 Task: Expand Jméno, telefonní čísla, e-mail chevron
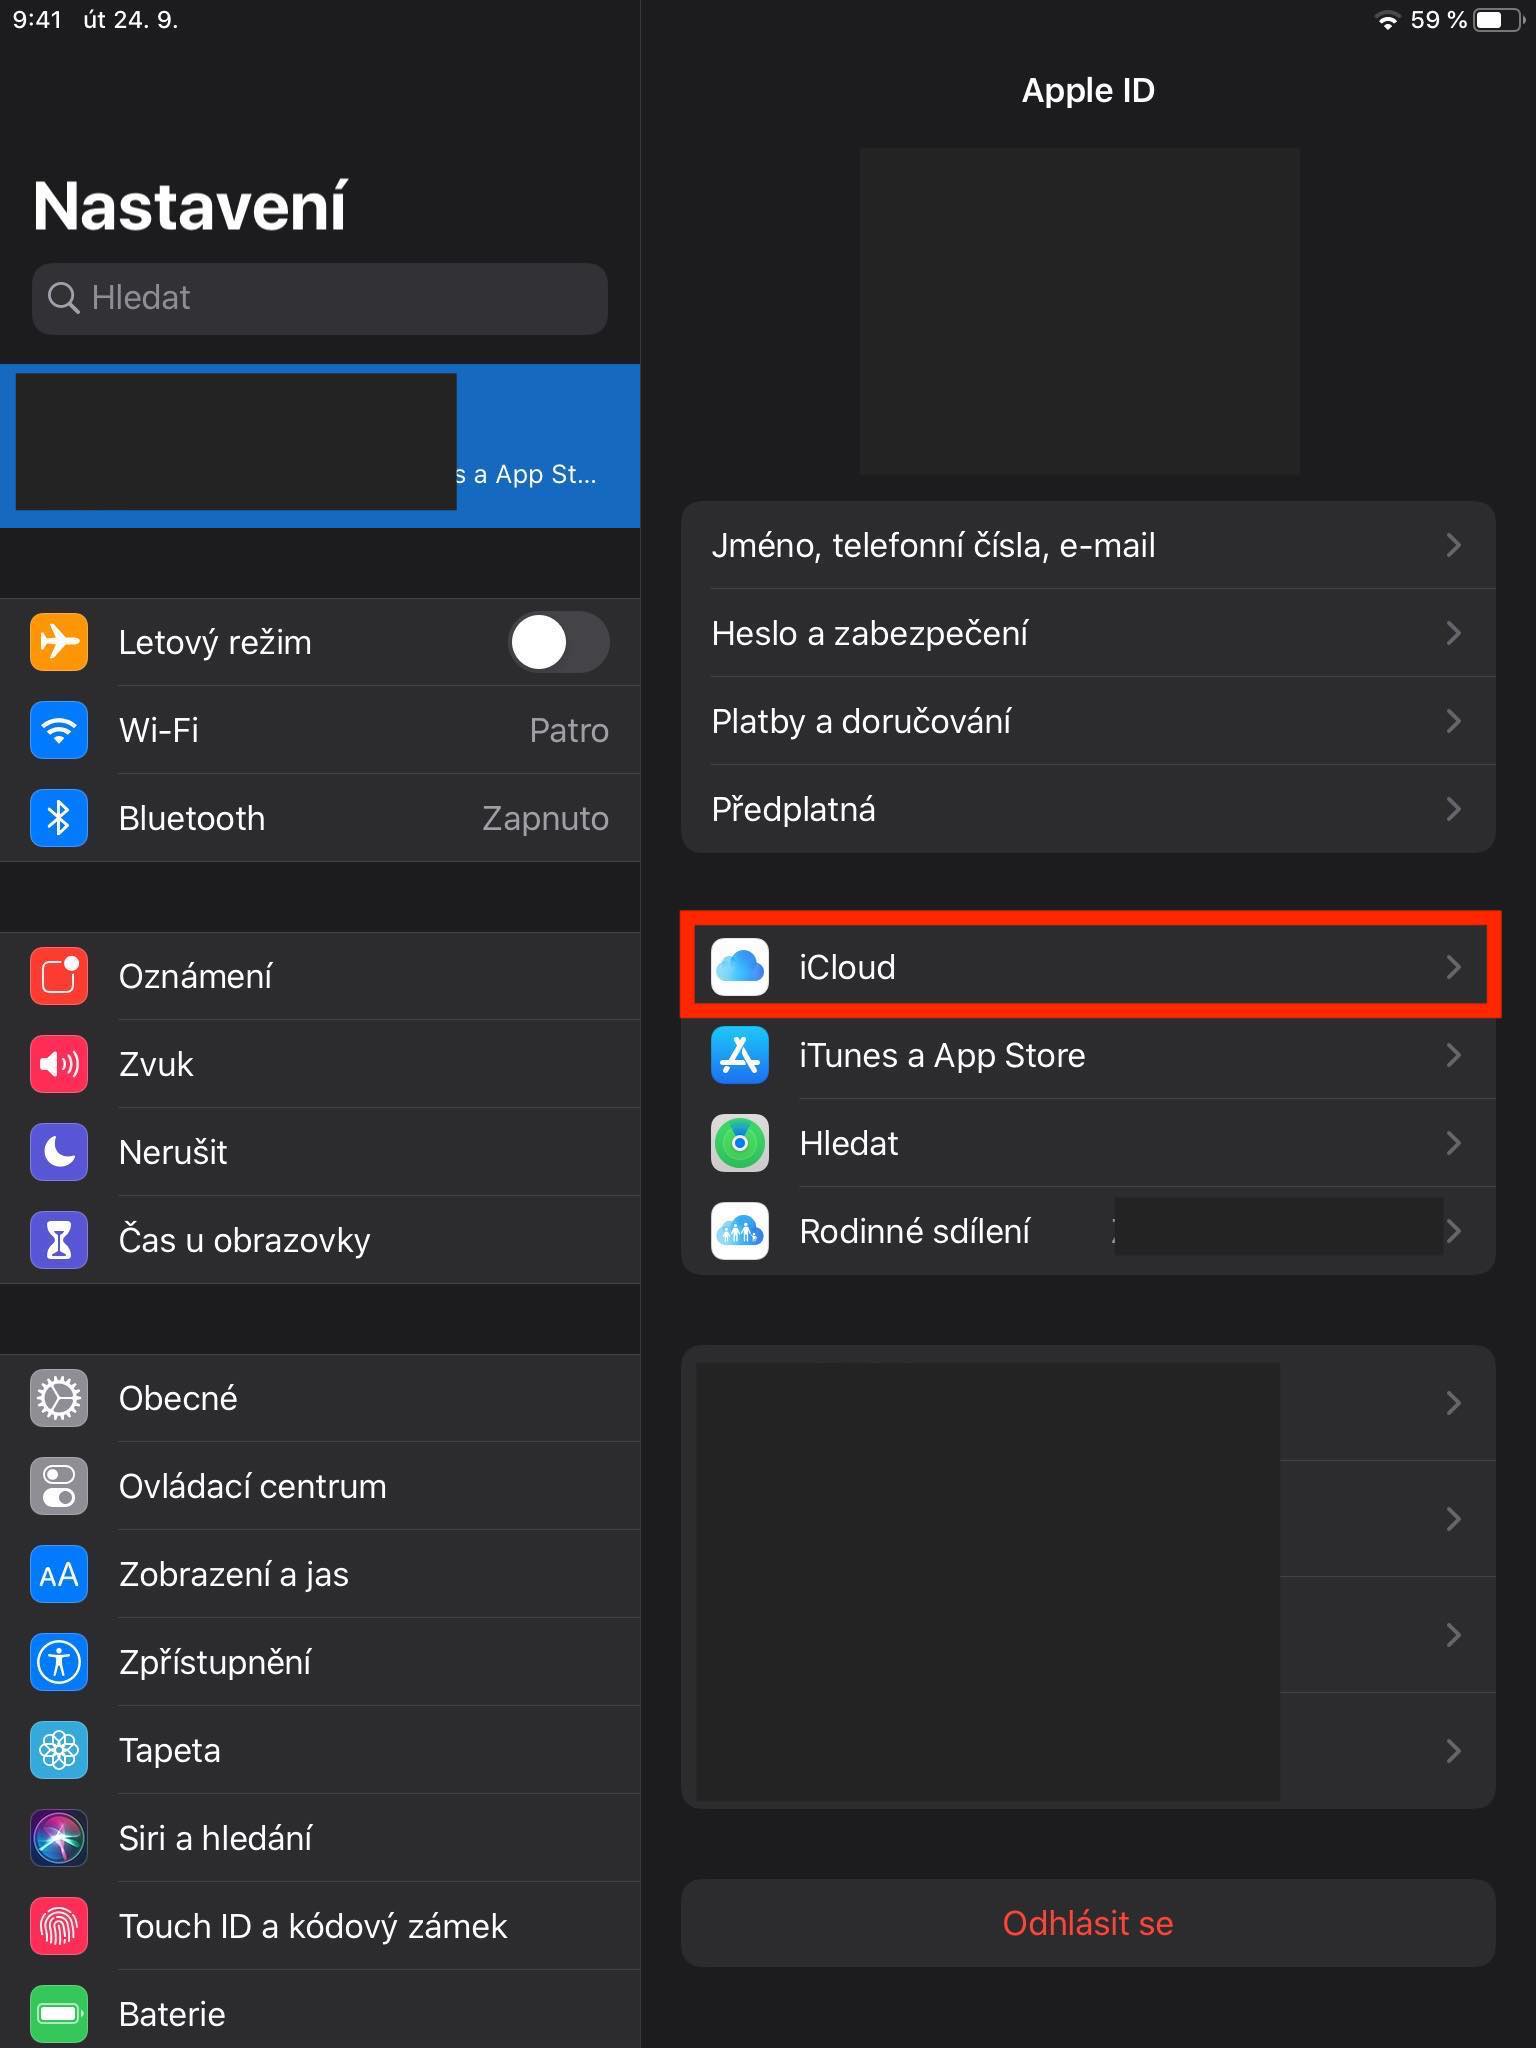pos(1454,545)
